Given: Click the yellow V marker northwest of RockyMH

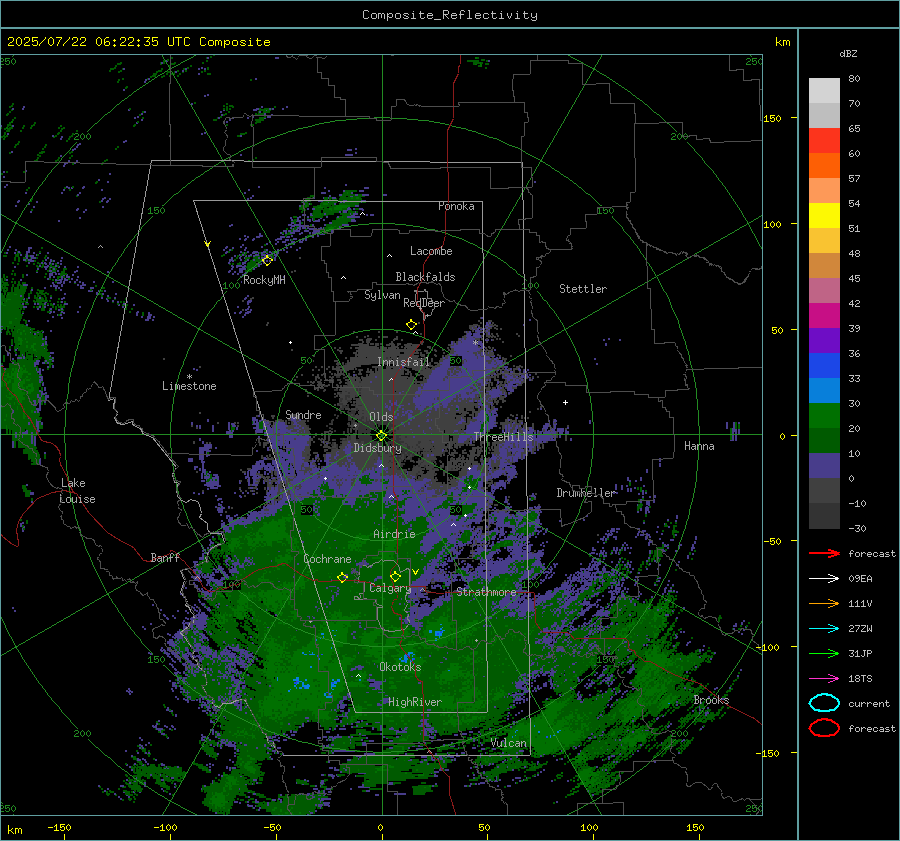Looking at the screenshot, I should coord(208,244).
